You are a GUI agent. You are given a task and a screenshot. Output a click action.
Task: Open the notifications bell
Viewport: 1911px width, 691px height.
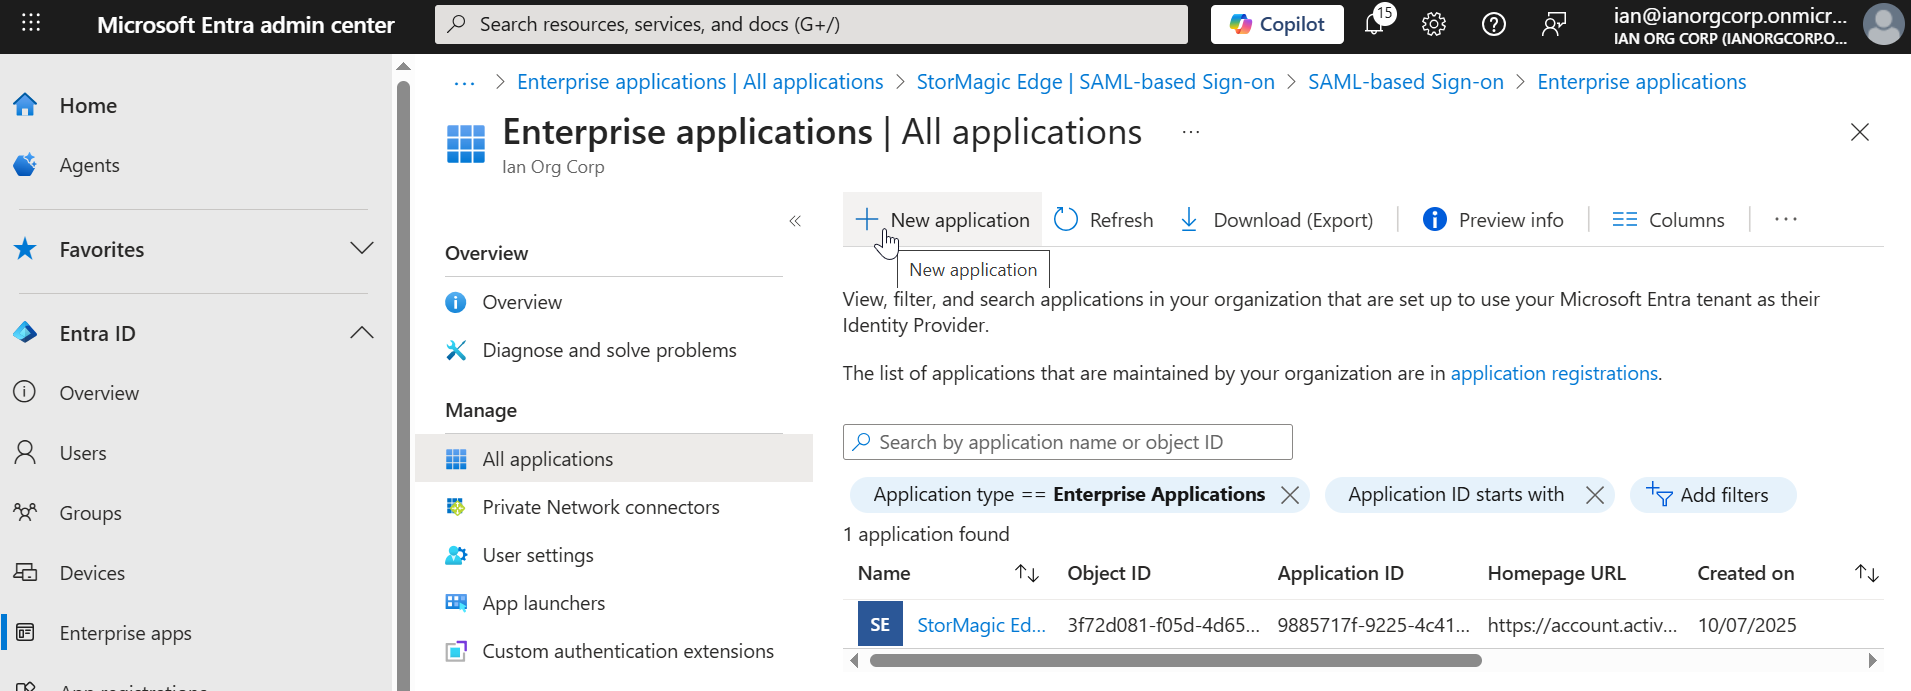tap(1375, 24)
